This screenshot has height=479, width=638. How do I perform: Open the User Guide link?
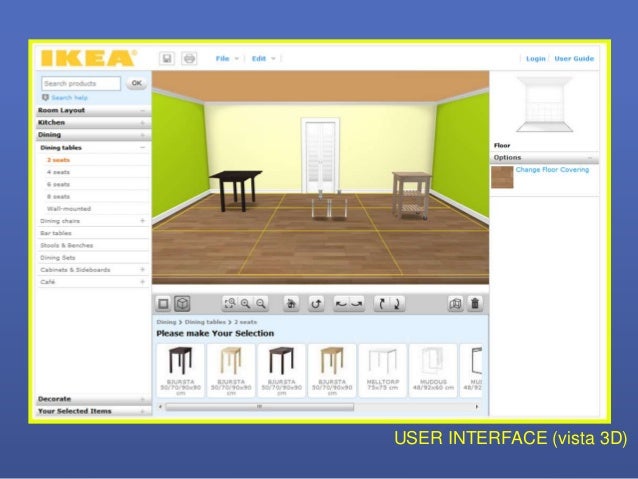574,59
